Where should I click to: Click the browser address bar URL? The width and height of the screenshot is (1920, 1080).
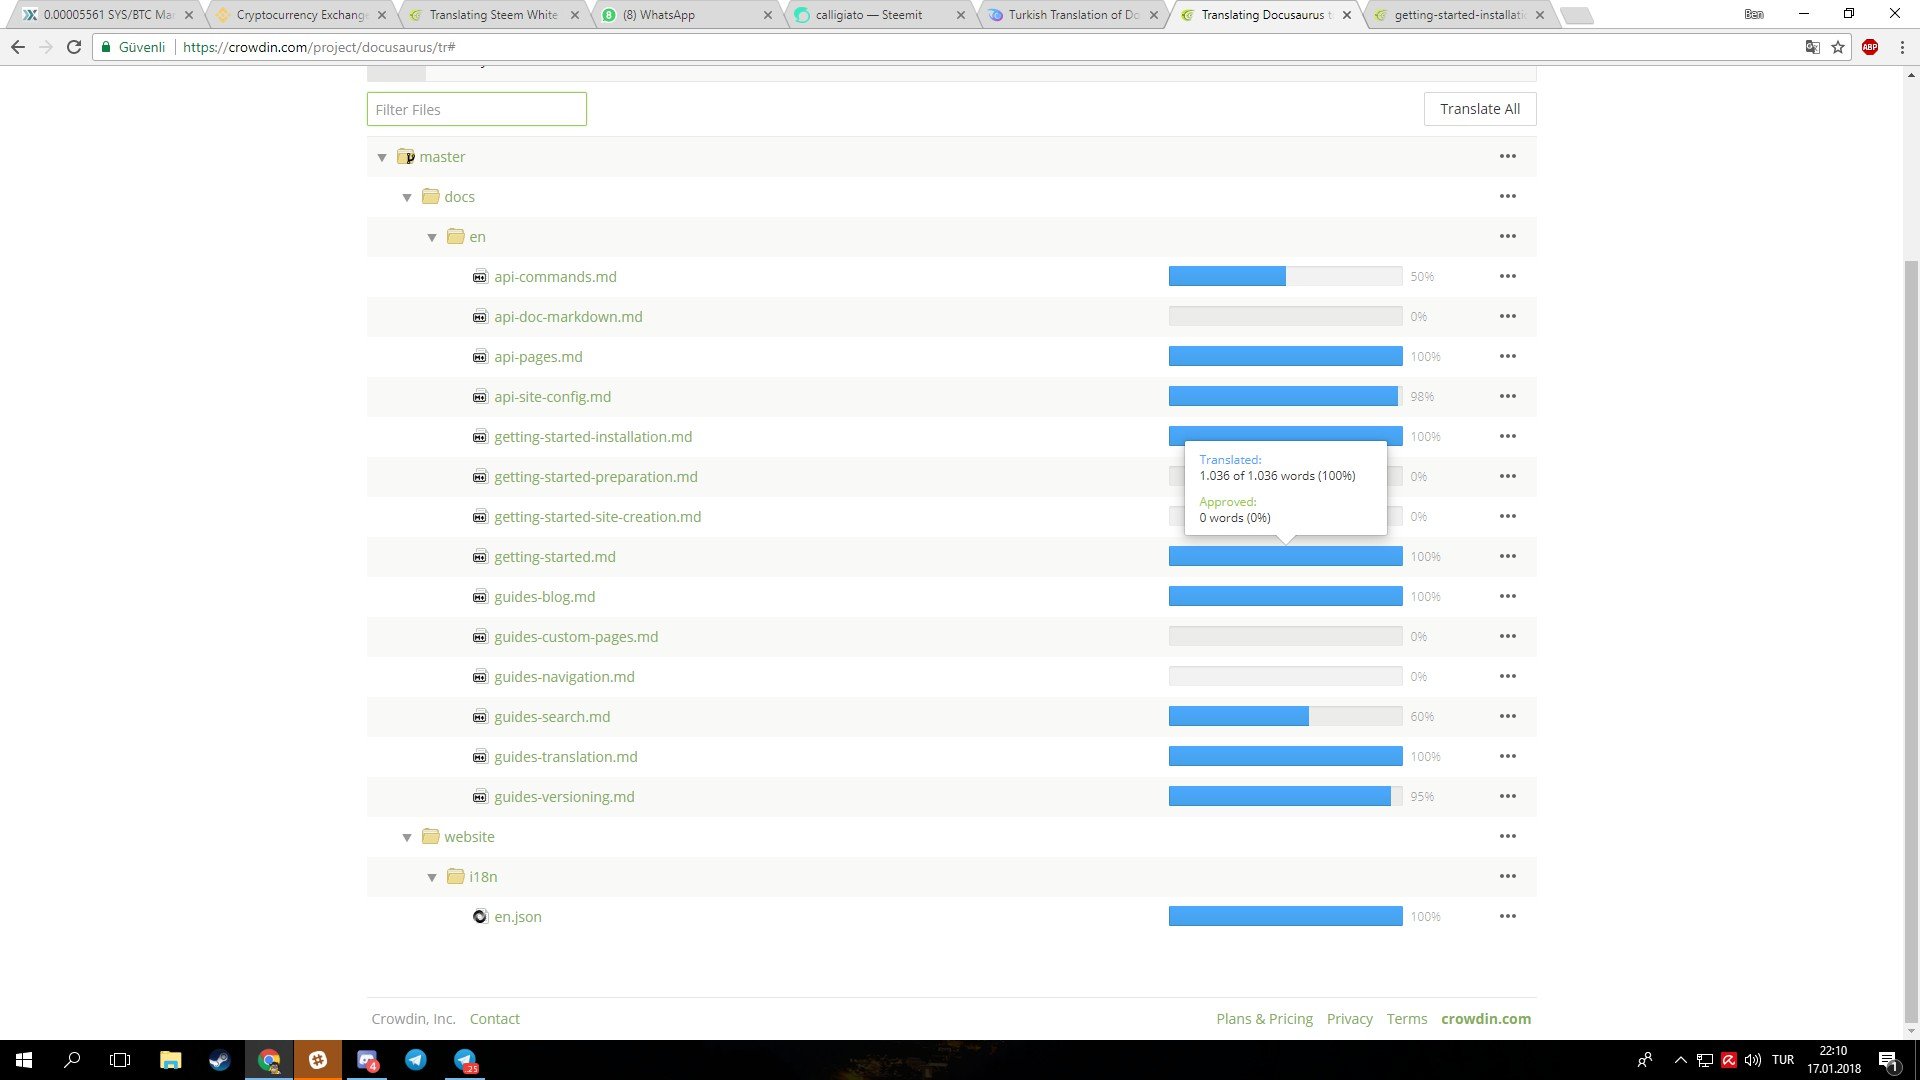[318, 47]
